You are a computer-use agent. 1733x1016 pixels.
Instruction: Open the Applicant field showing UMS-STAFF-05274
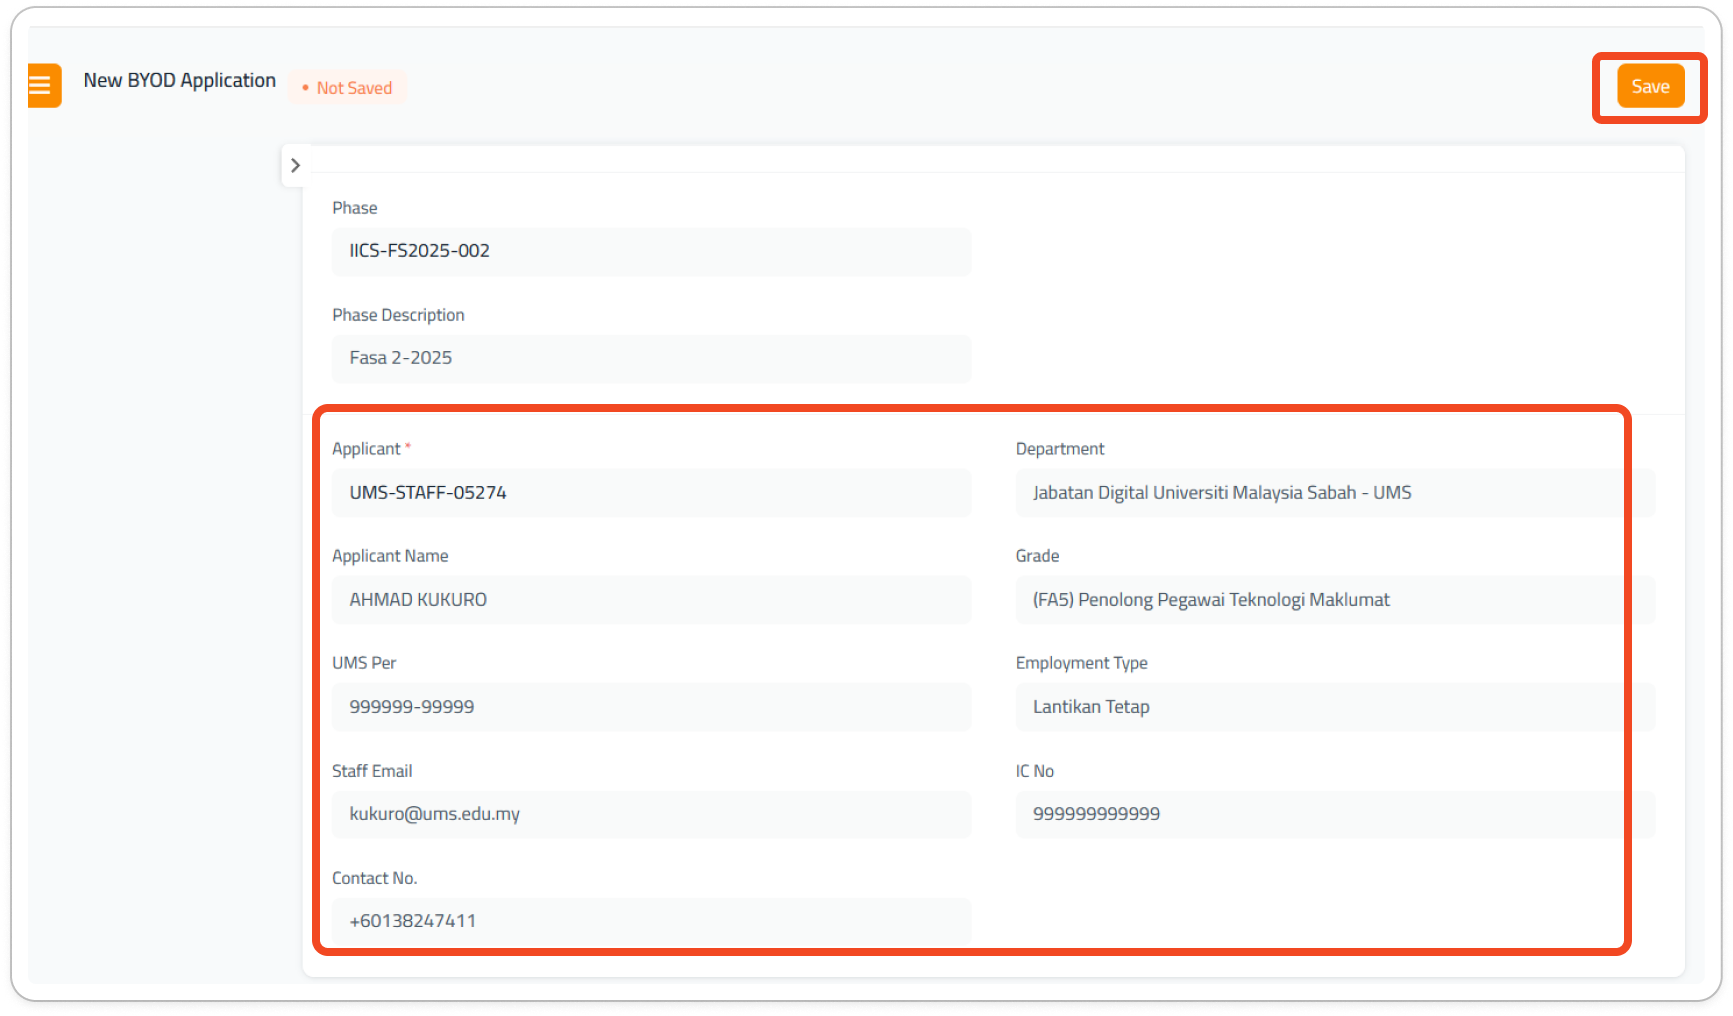pyautogui.click(x=651, y=493)
